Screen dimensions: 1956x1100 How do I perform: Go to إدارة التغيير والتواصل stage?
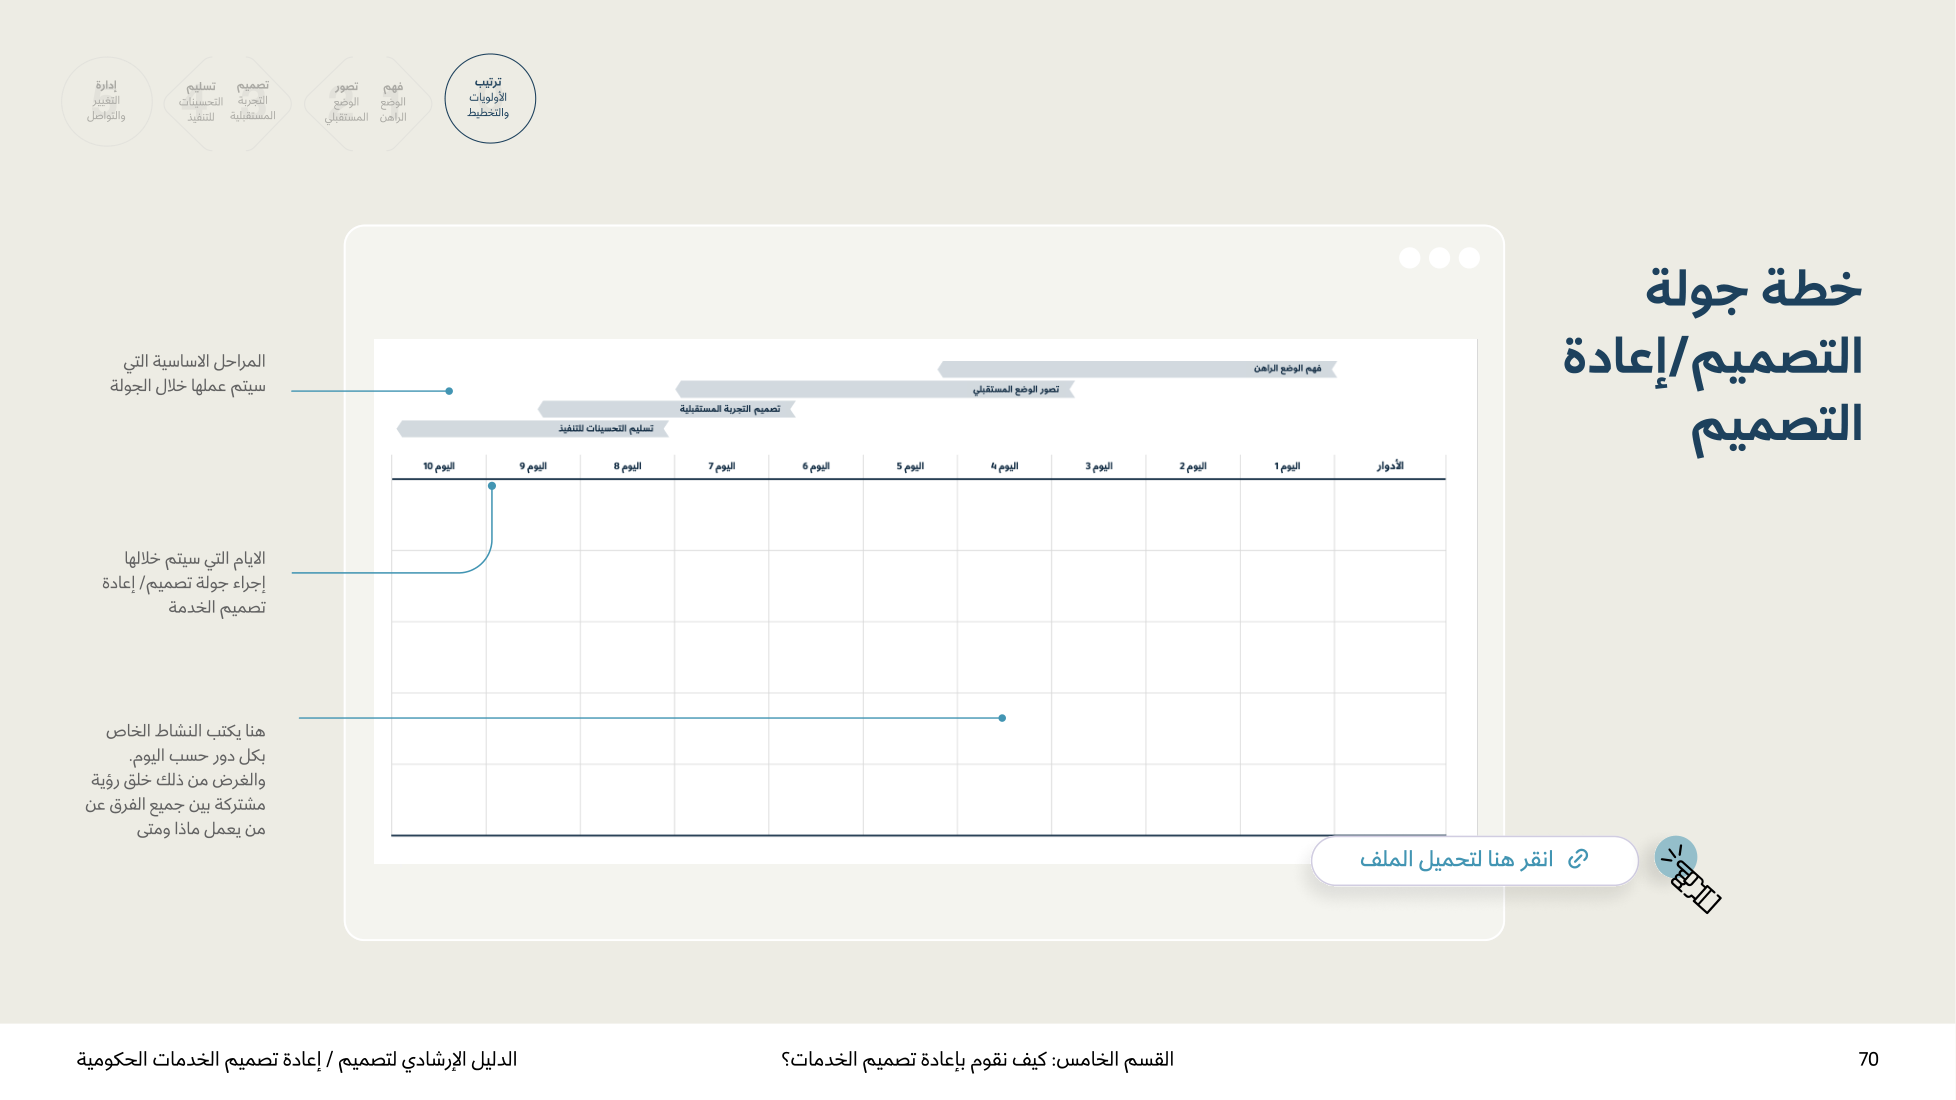coord(106,101)
